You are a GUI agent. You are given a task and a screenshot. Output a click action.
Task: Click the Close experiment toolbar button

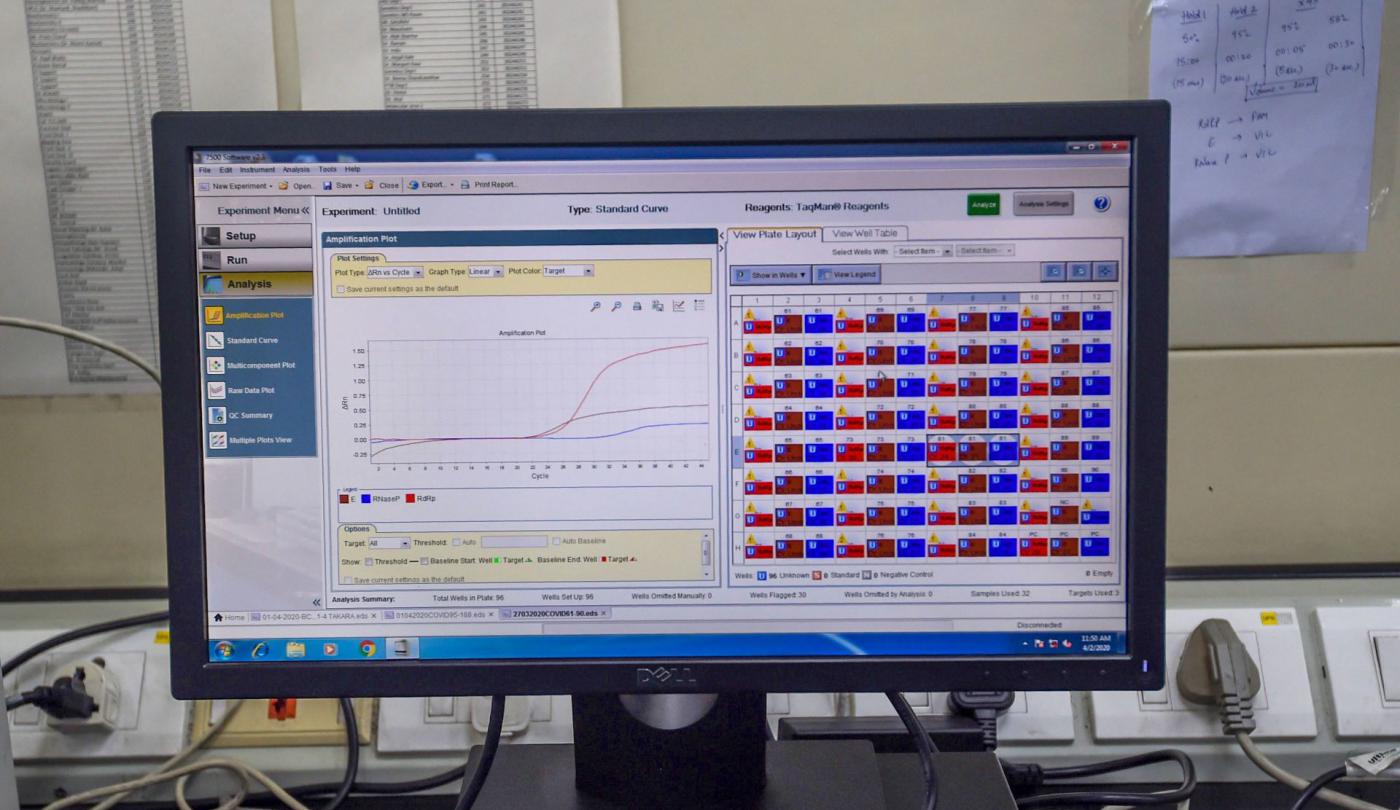tap(382, 186)
